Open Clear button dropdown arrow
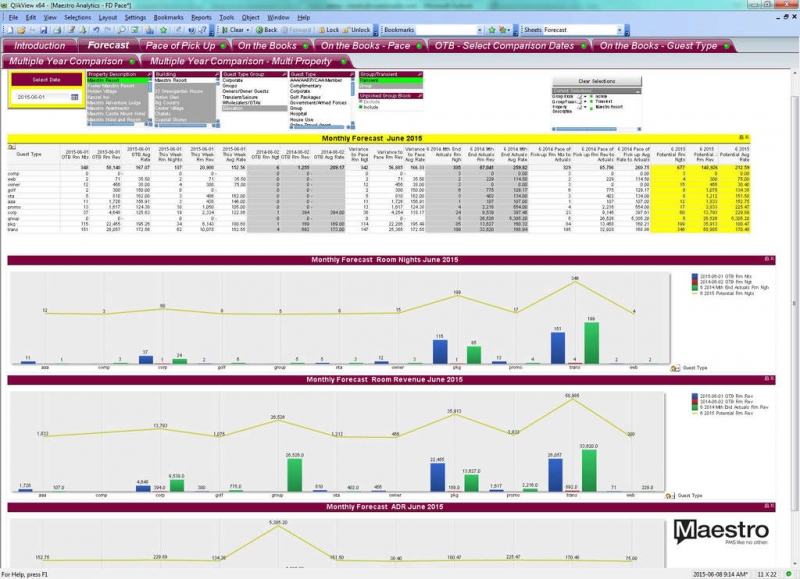 pos(248,30)
